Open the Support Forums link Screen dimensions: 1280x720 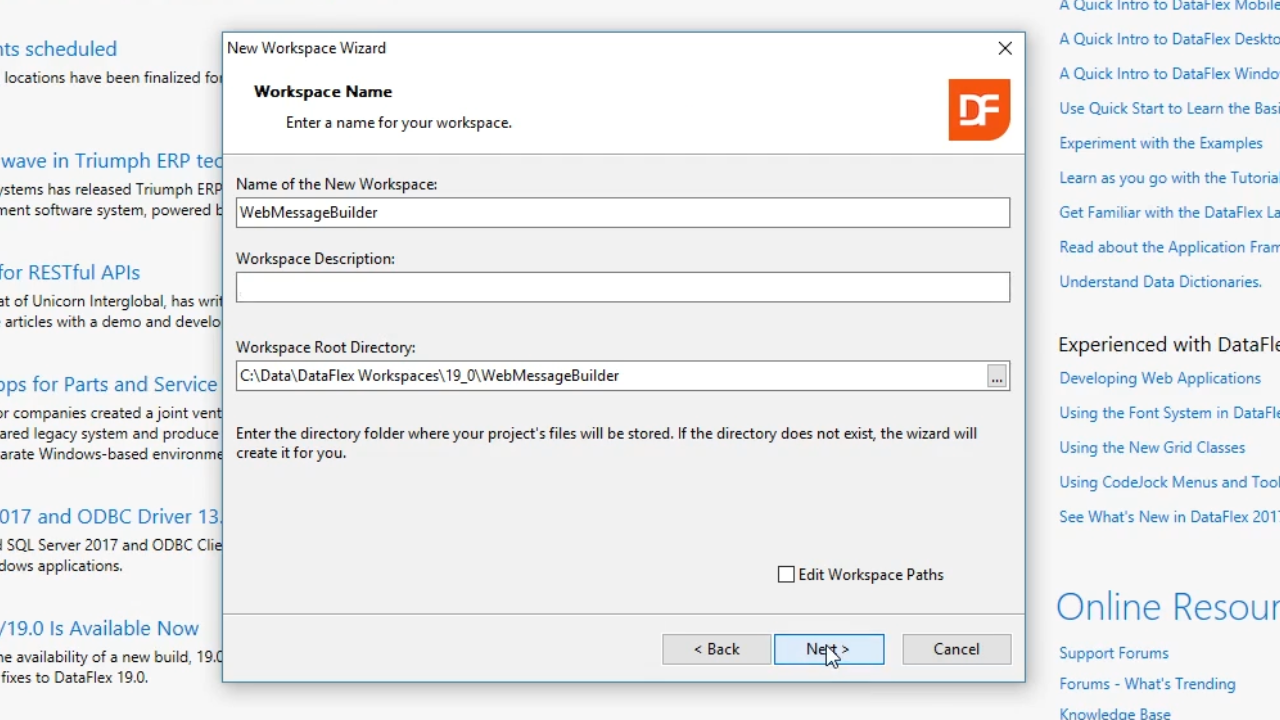pyautogui.click(x=1113, y=653)
